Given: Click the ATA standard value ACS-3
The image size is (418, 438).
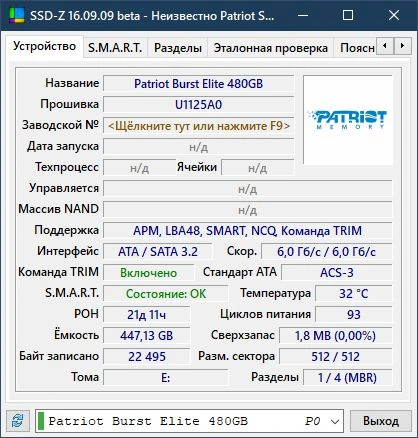Looking at the screenshot, I should pos(337,273).
